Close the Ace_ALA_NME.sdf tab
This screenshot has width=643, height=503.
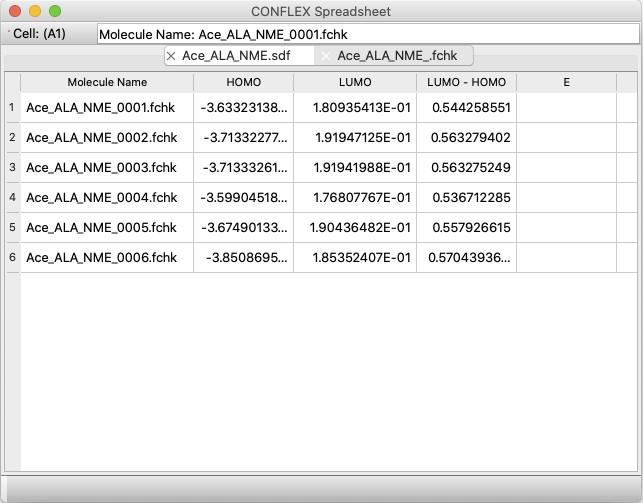(x=171, y=56)
